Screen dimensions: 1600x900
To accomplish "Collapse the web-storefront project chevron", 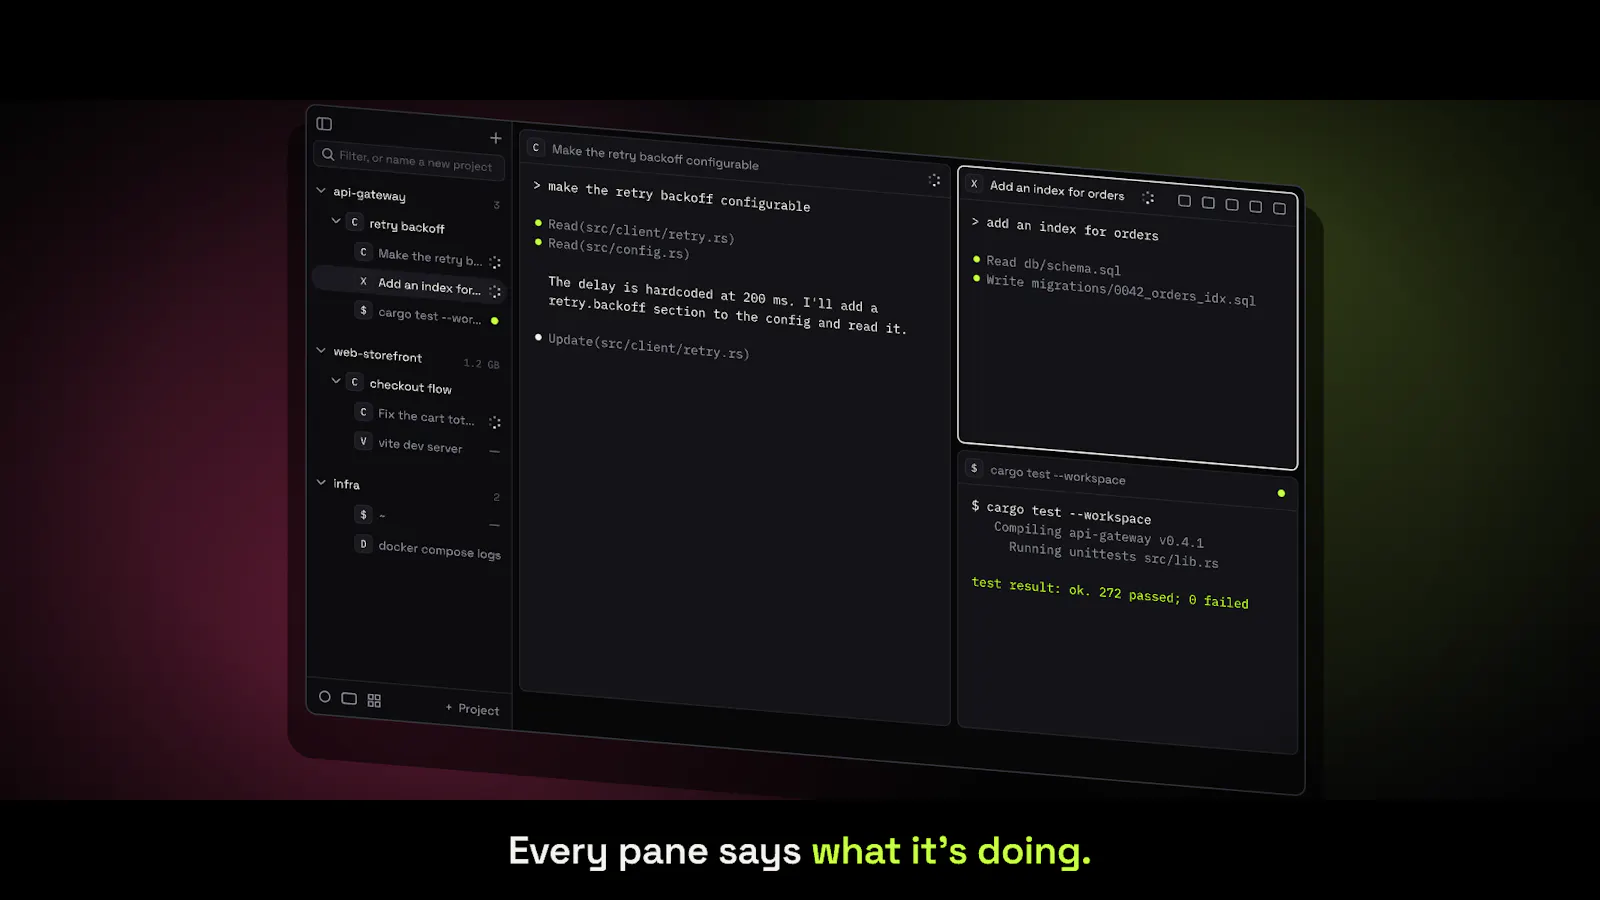I will tap(321, 351).
